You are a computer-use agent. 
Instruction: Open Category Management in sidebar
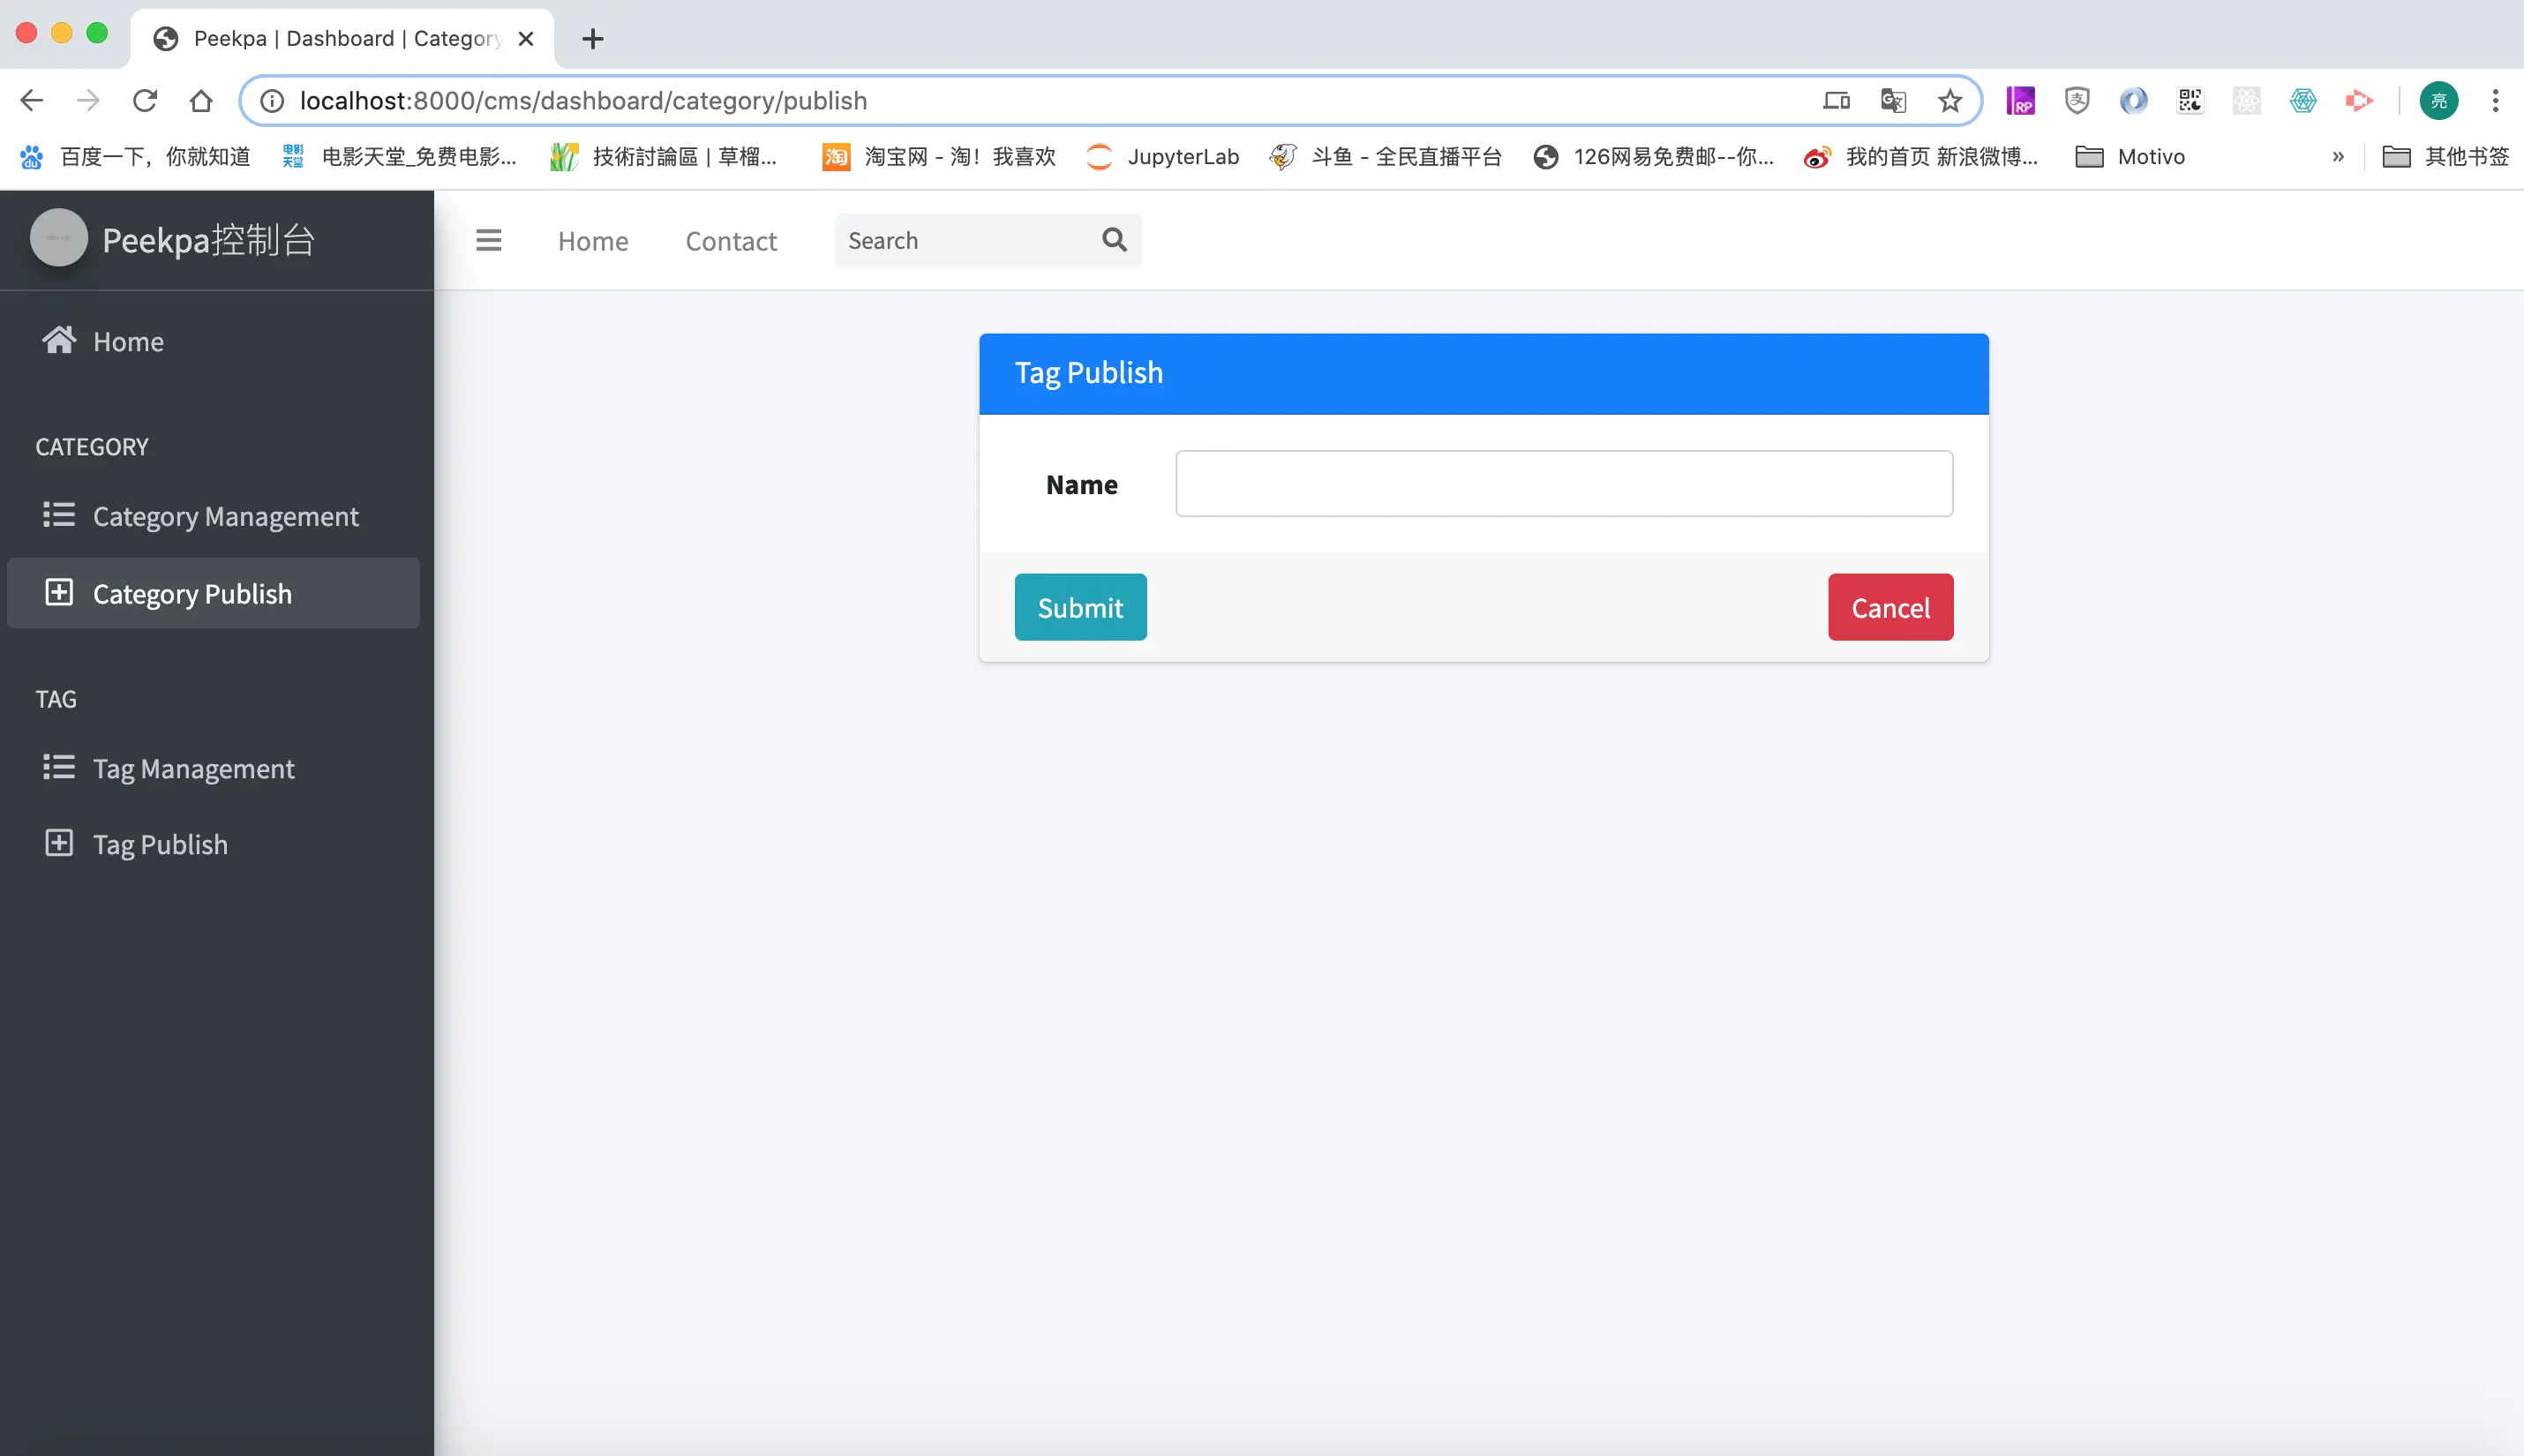click(225, 516)
